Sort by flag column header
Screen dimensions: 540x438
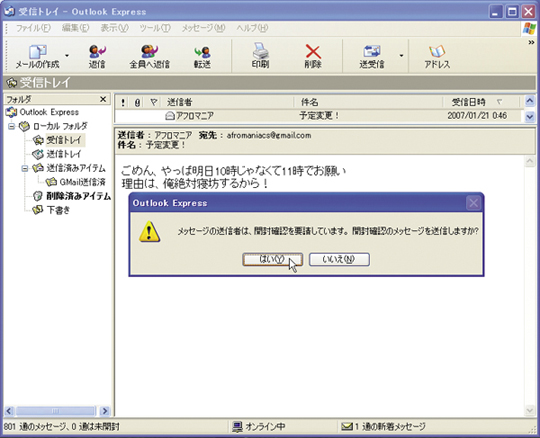coord(154,102)
